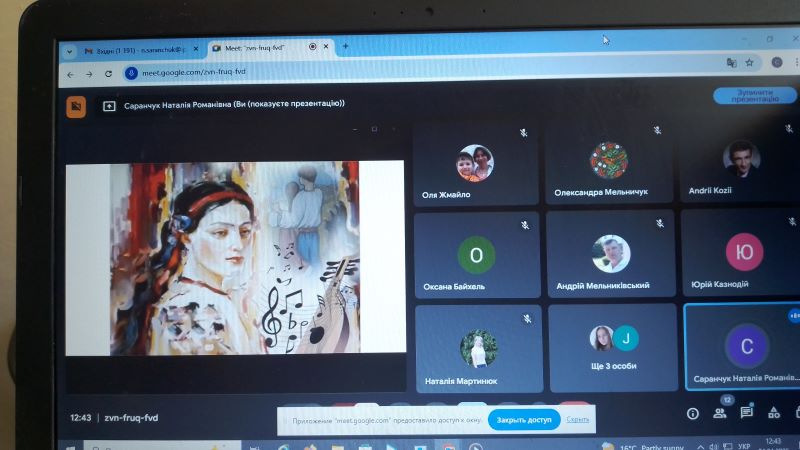Select Андрій Мельниківський participant tile
The image size is (800, 450).
pyautogui.click(x=611, y=253)
